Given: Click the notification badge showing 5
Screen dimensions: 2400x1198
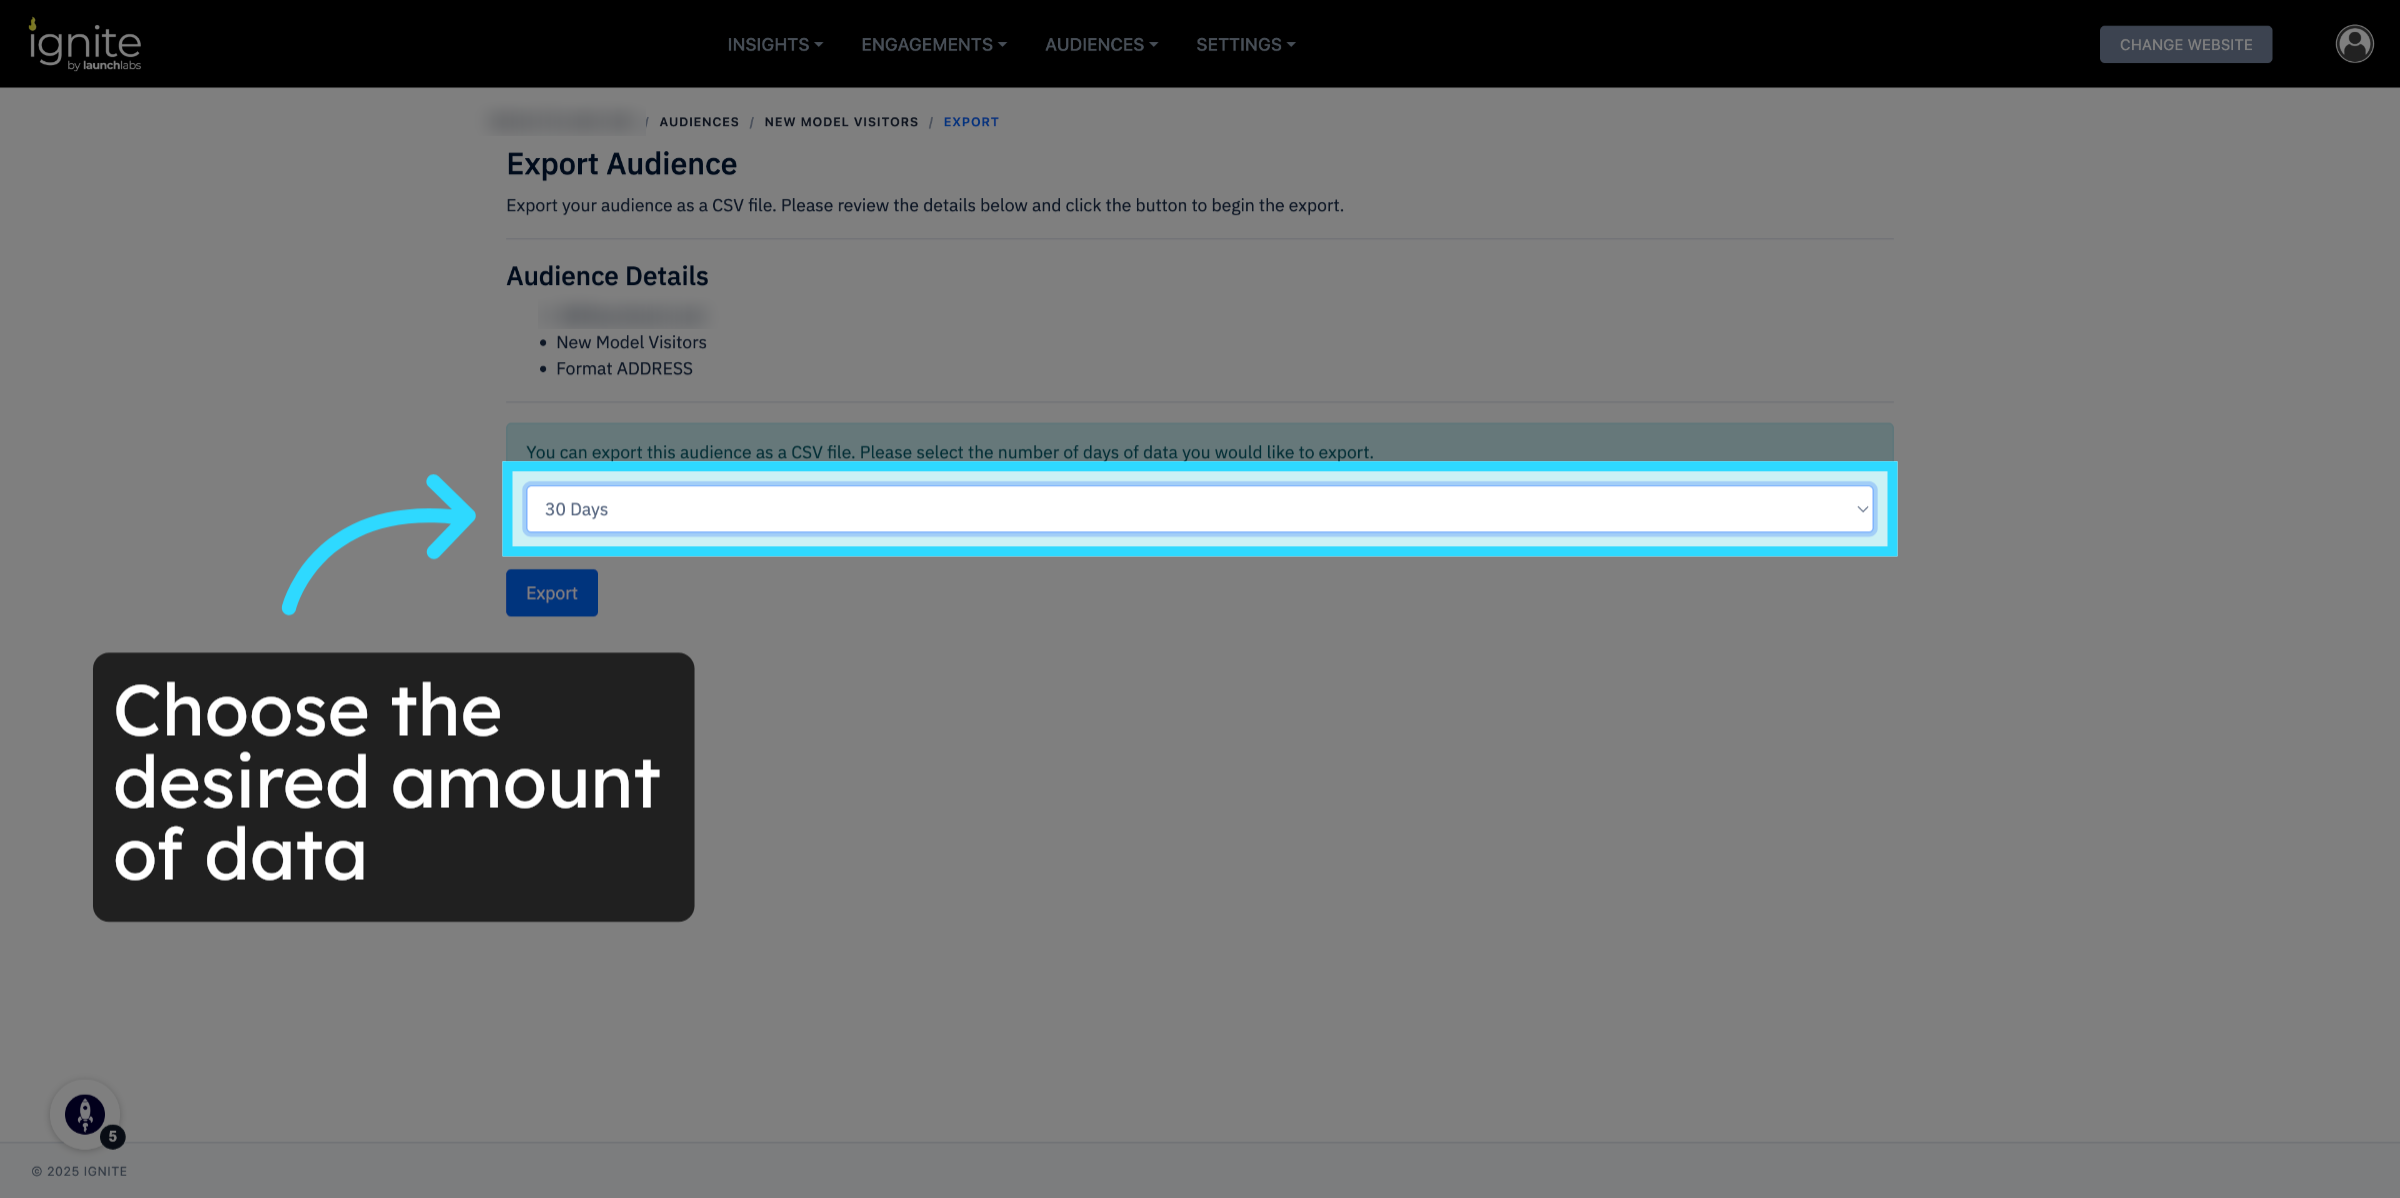Looking at the screenshot, I should [113, 1136].
